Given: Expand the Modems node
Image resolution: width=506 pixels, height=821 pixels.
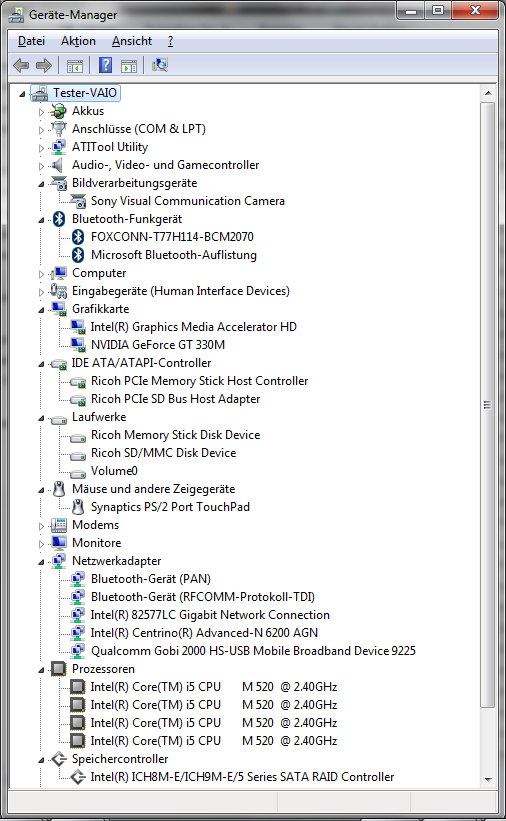Looking at the screenshot, I should pyautogui.click(x=41, y=526).
